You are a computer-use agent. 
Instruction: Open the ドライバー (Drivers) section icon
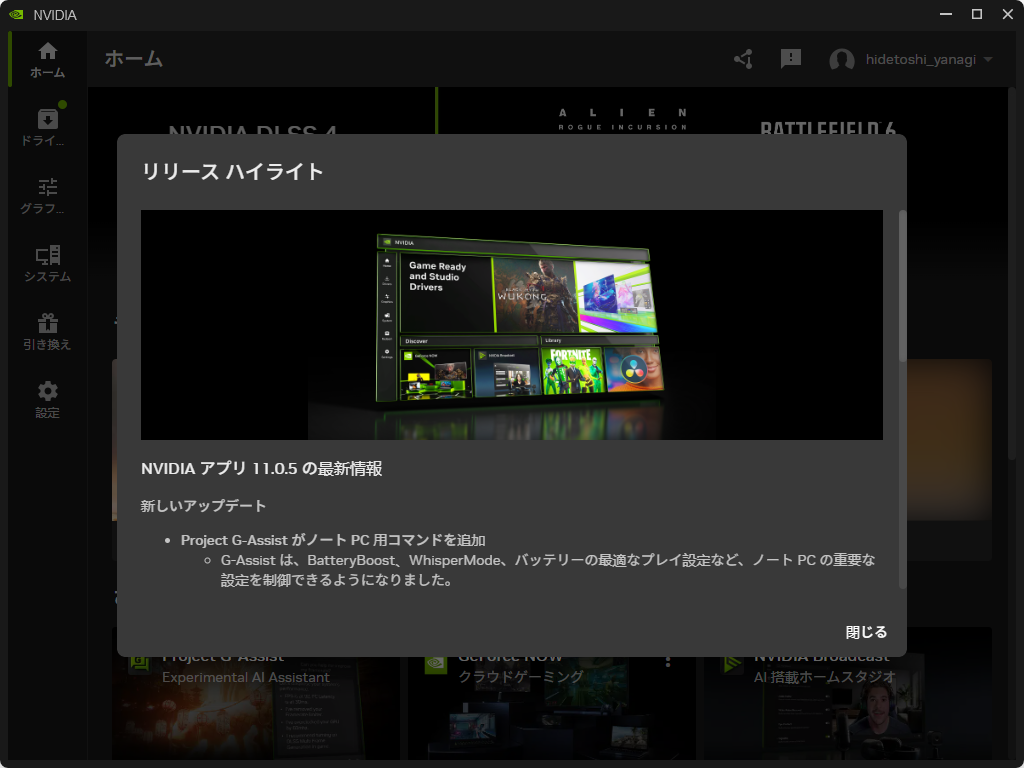(x=46, y=120)
